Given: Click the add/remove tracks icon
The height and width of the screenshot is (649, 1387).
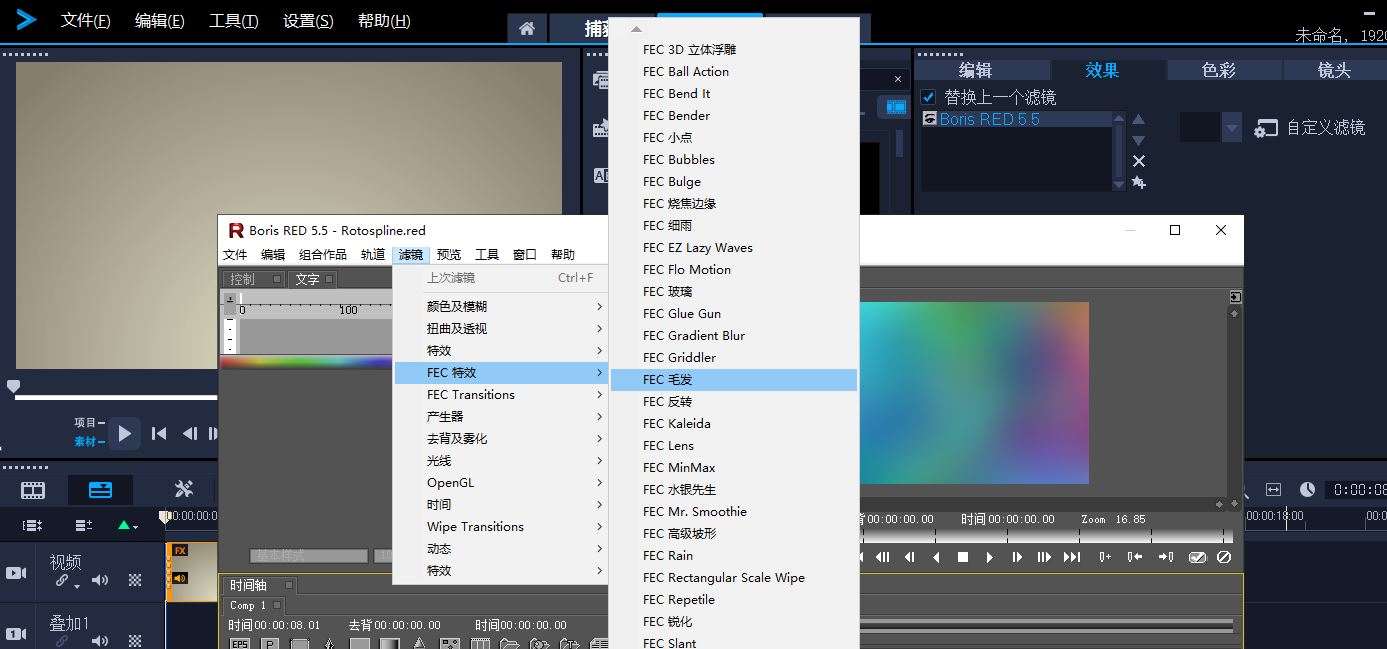Looking at the screenshot, I should tap(84, 525).
